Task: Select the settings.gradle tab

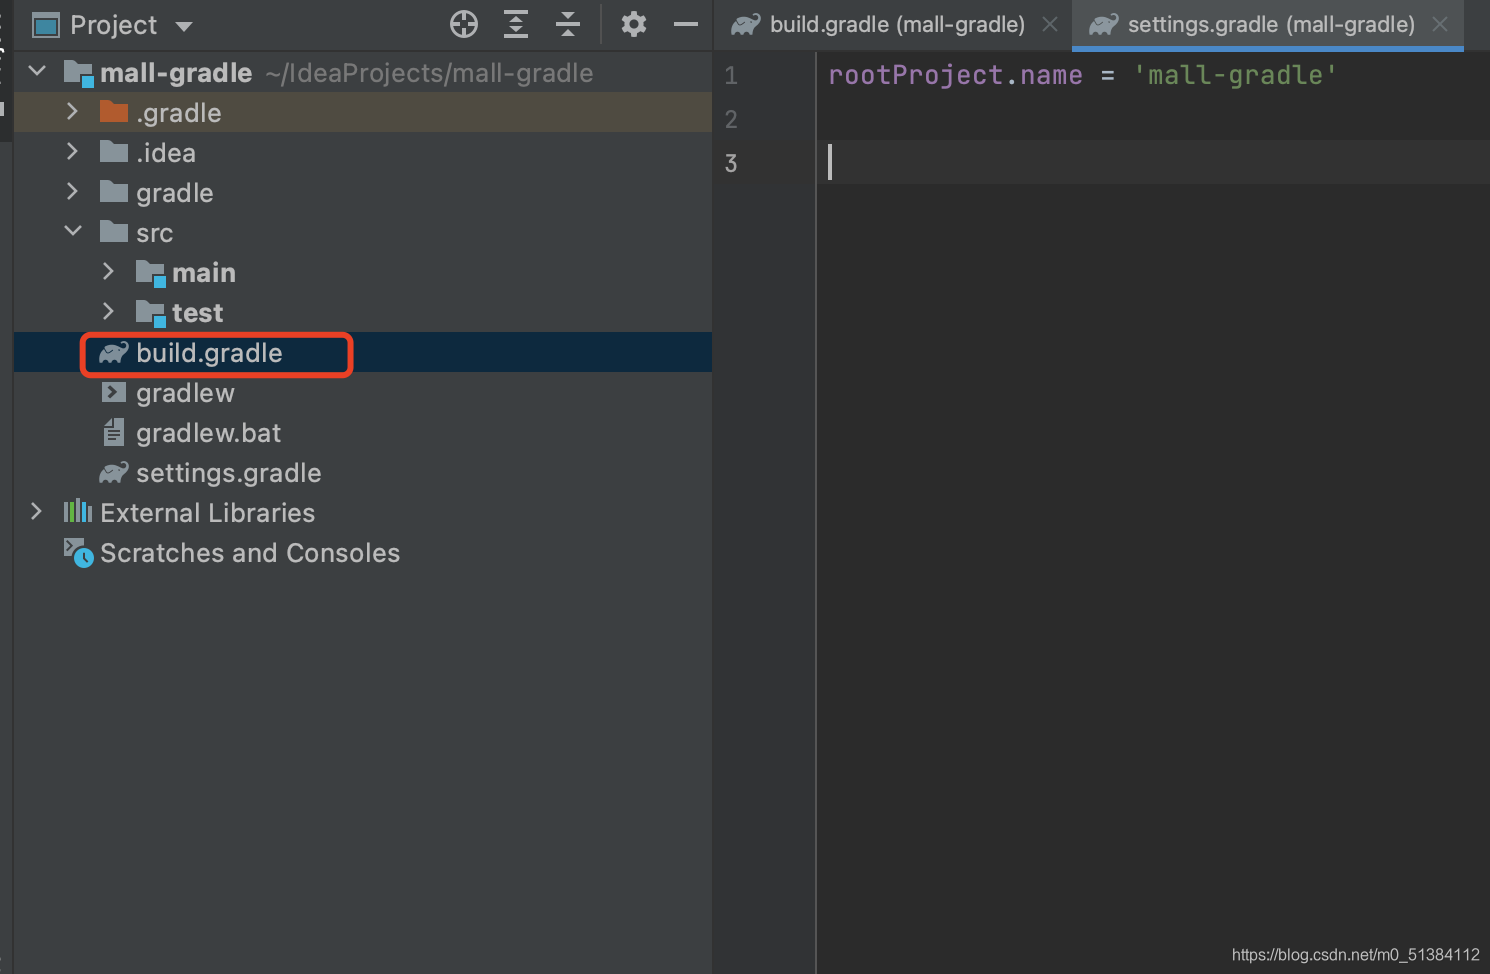Action: 1265,24
